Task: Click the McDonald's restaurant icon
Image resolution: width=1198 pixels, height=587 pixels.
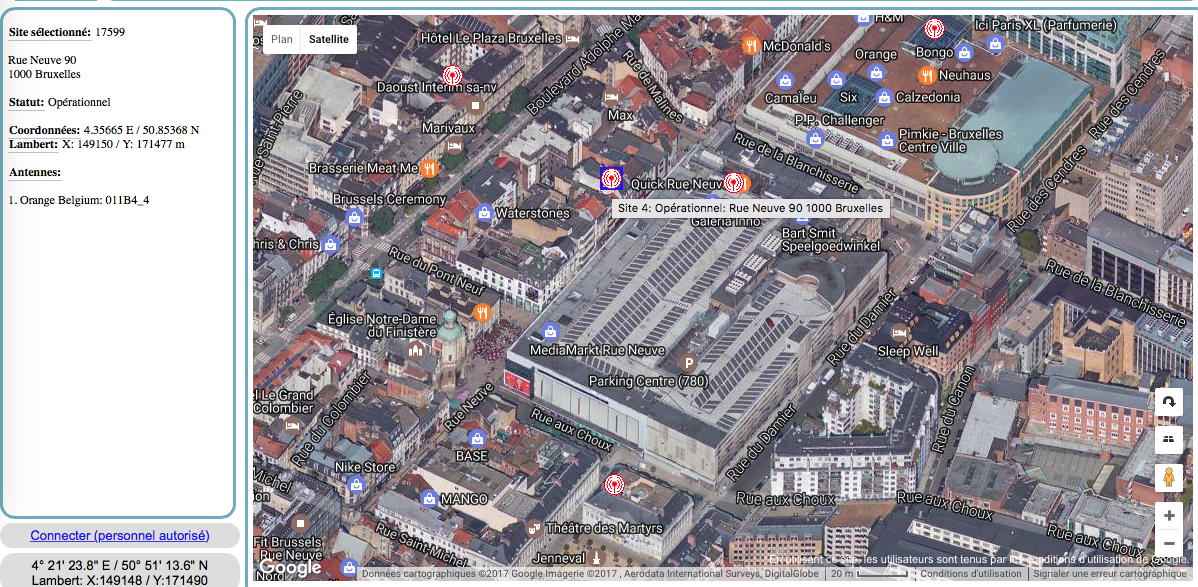Action: 752,46
